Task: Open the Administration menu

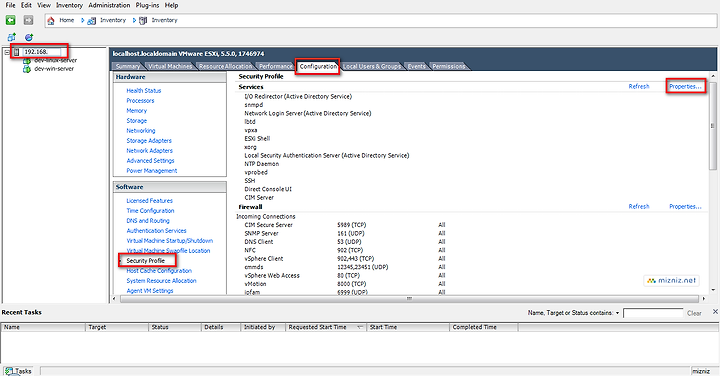Action: 109,5
